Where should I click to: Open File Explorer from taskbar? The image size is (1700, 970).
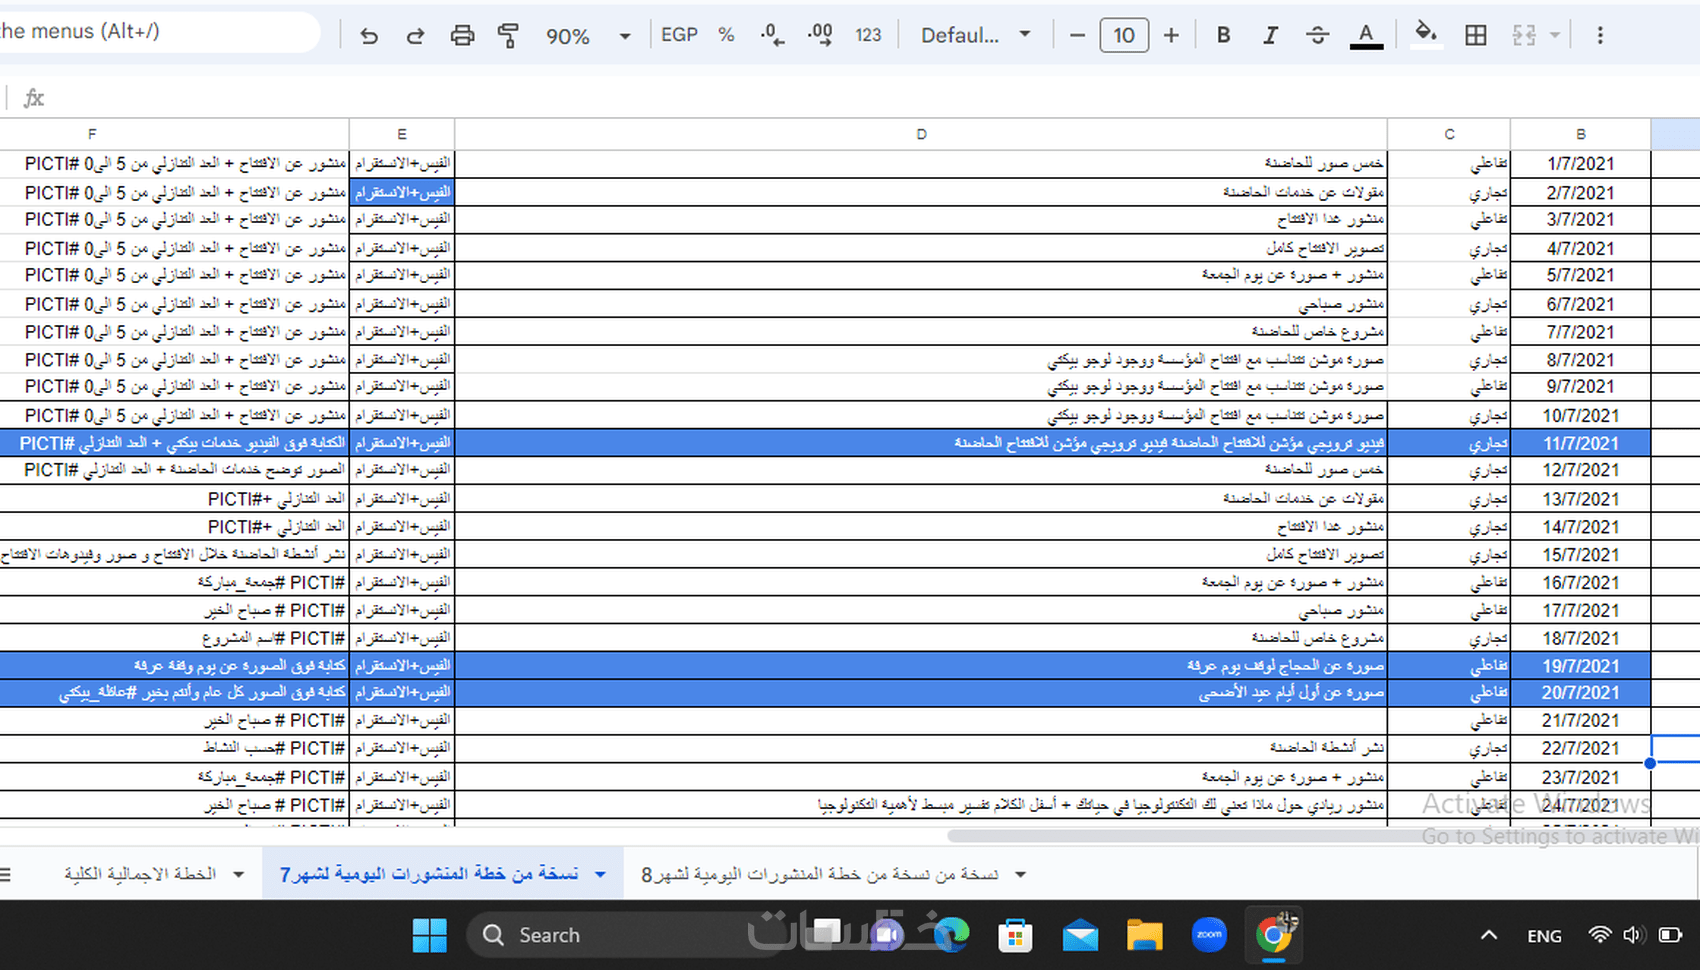(x=1144, y=935)
